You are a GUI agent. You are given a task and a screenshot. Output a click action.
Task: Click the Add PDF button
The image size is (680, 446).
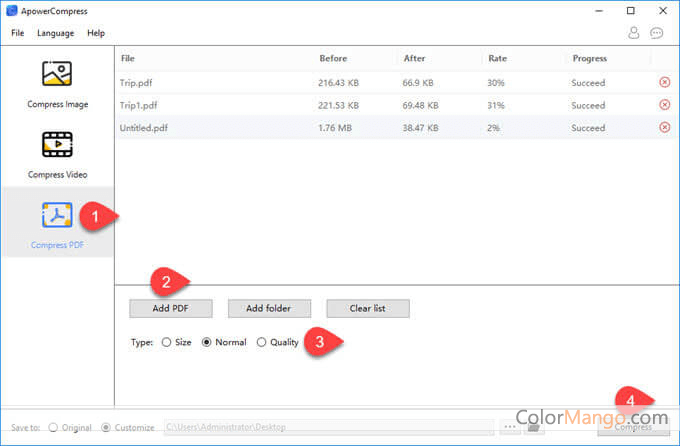pos(170,308)
